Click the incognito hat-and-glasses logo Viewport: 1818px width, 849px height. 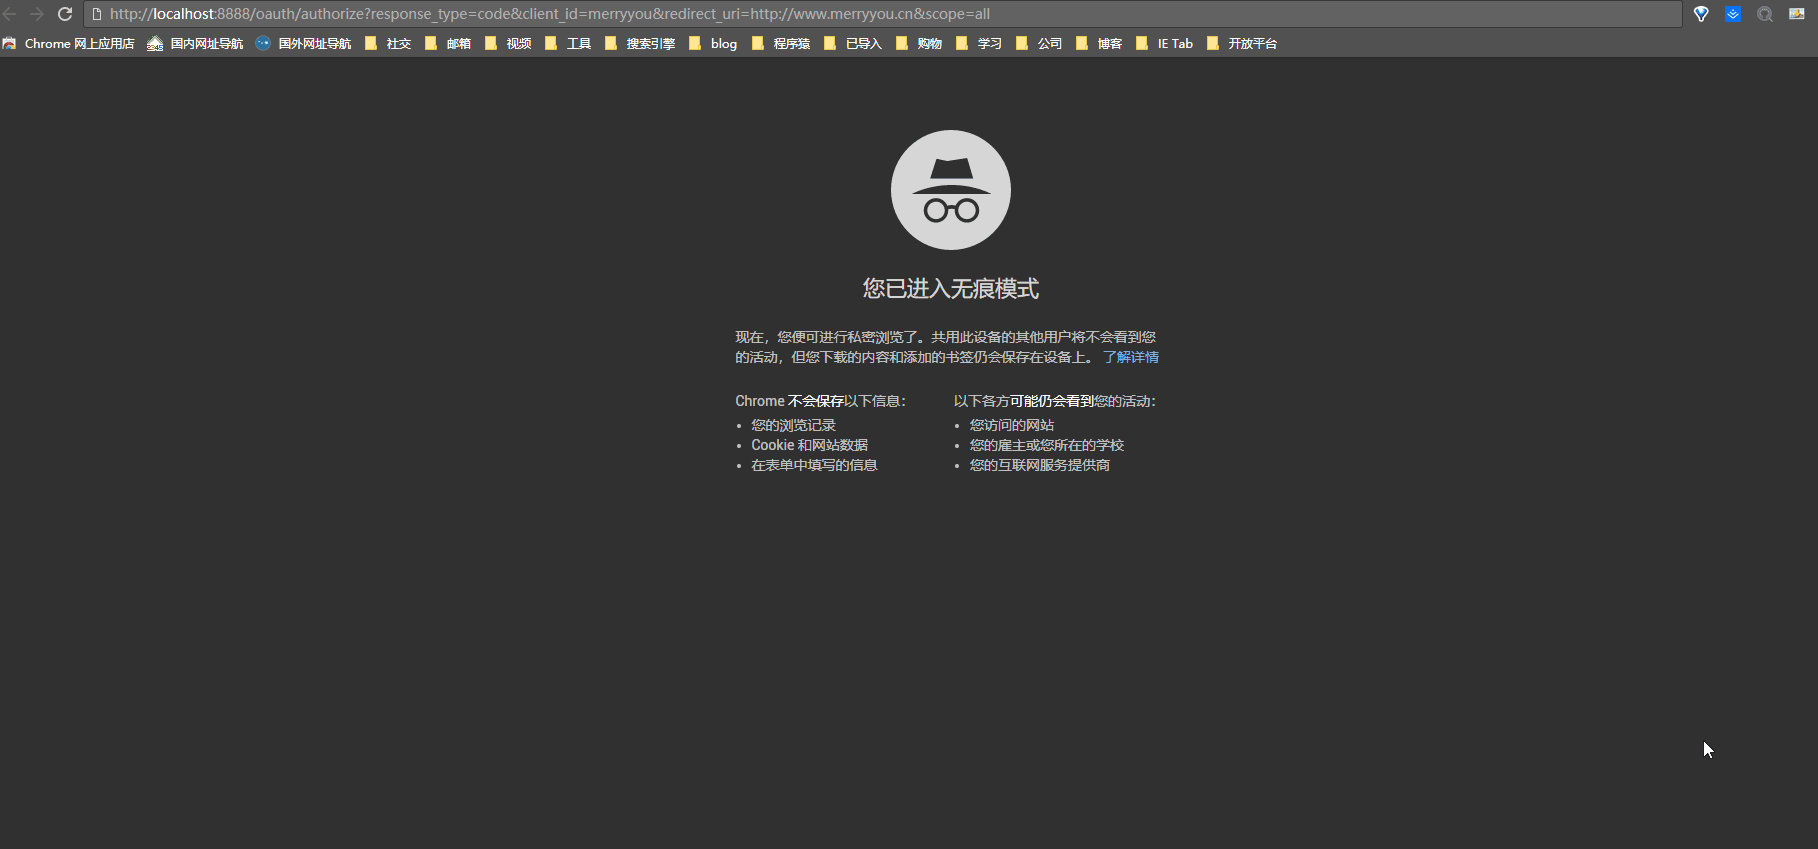pos(951,190)
